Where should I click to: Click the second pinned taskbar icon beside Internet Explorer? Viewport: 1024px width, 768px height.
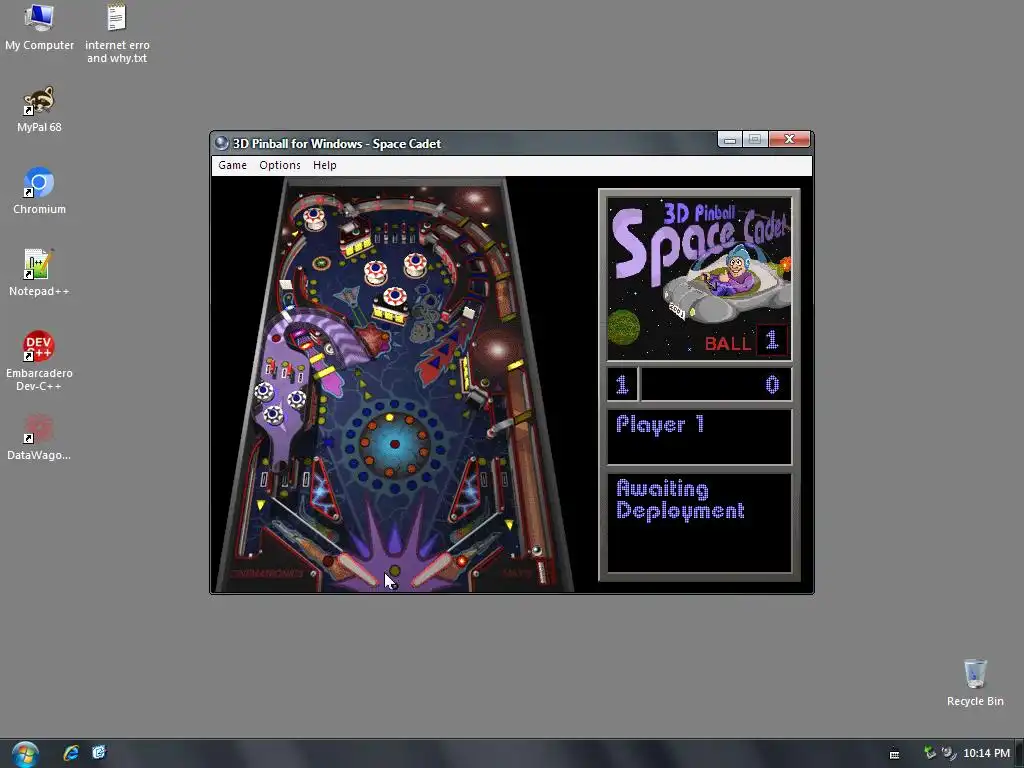pyautogui.click(x=99, y=753)
